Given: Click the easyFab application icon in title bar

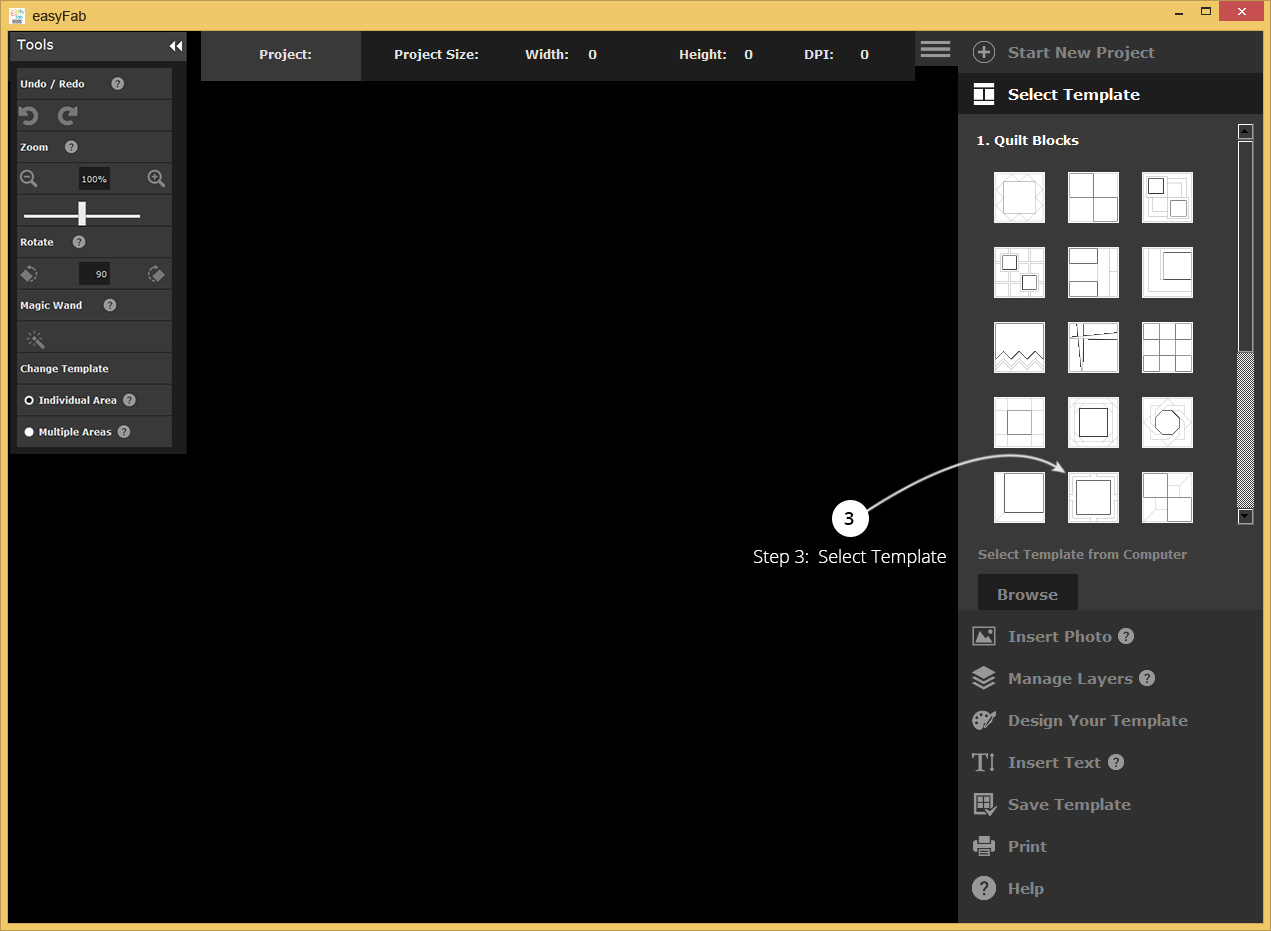Looking at the screenshot, I should [x=17, y=15].
